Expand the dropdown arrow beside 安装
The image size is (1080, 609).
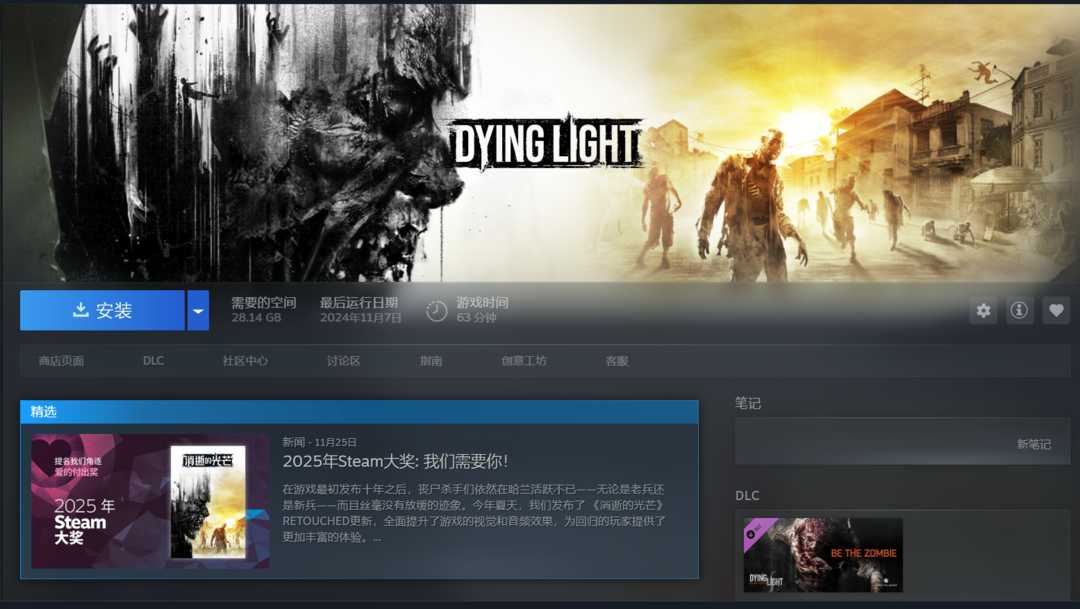198,310
